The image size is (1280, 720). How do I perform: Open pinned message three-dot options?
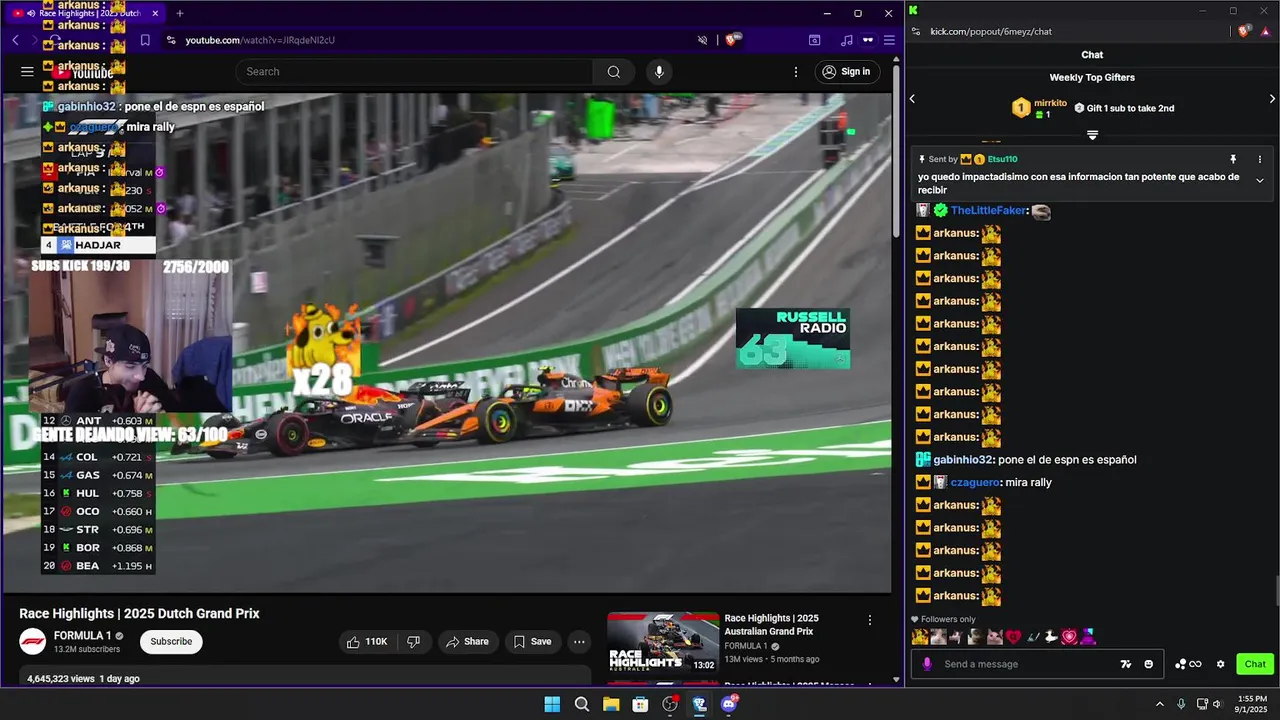(1260, 159)
